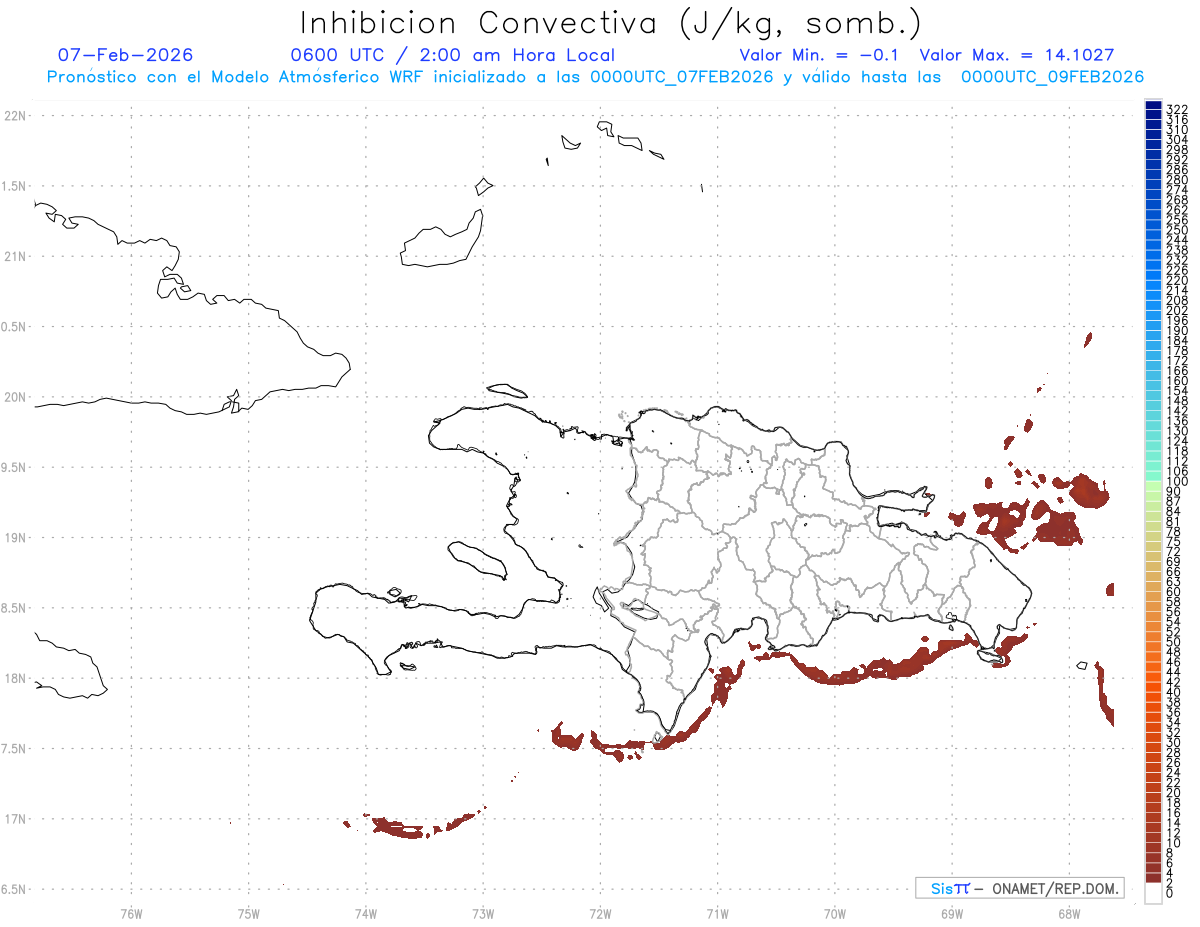Click the "160" color scale value

1177,381
